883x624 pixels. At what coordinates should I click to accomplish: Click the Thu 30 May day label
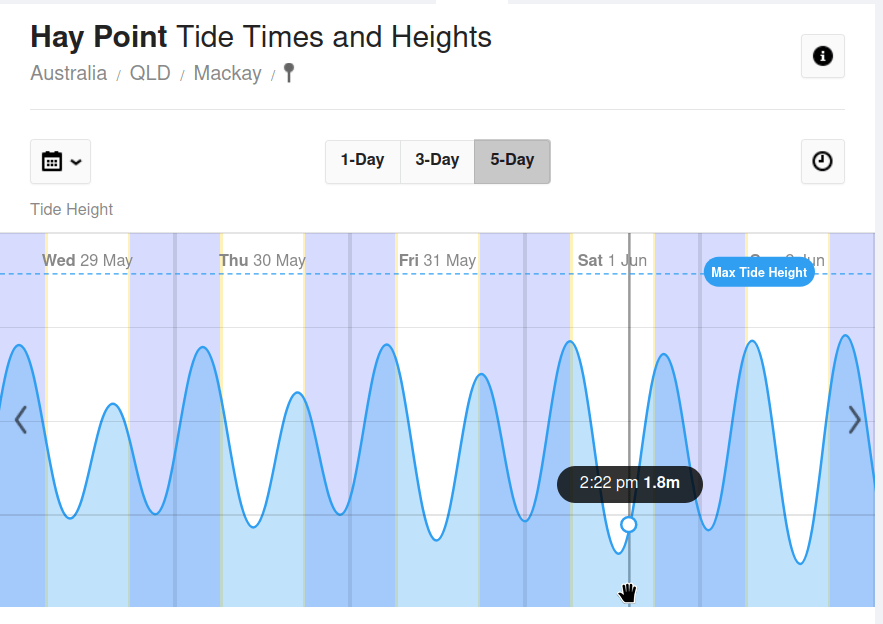[262, 260]
